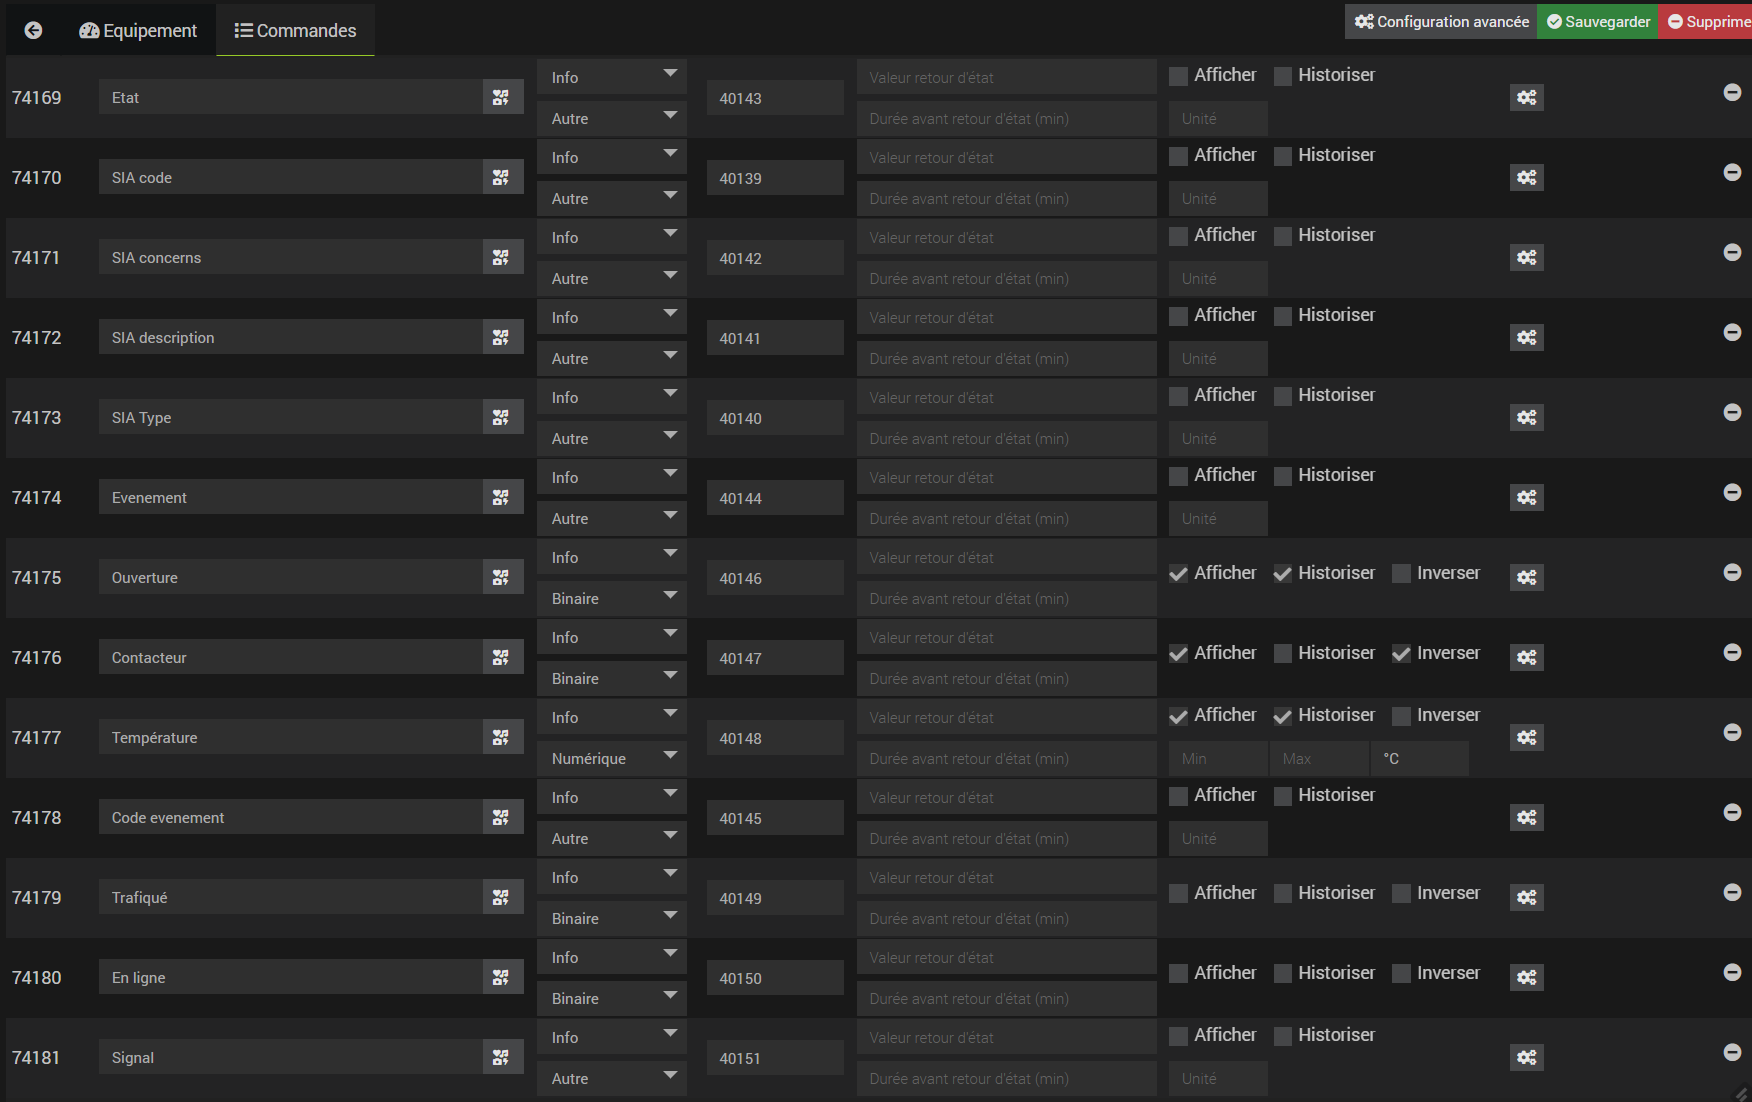Open advanced settings gears for SIA Type row
Viewport: 1752px width, 1102px height.
tap(1527, 417)
